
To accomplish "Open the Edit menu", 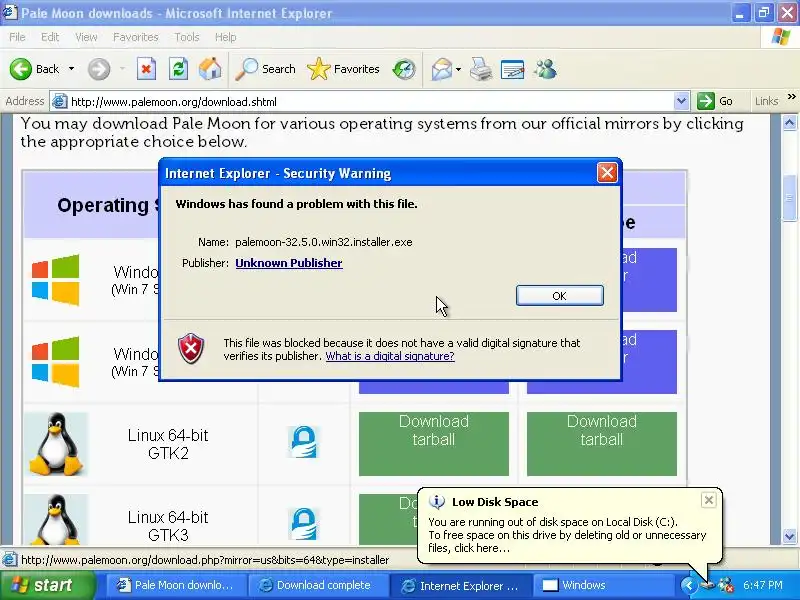I will tap(50, 37).
